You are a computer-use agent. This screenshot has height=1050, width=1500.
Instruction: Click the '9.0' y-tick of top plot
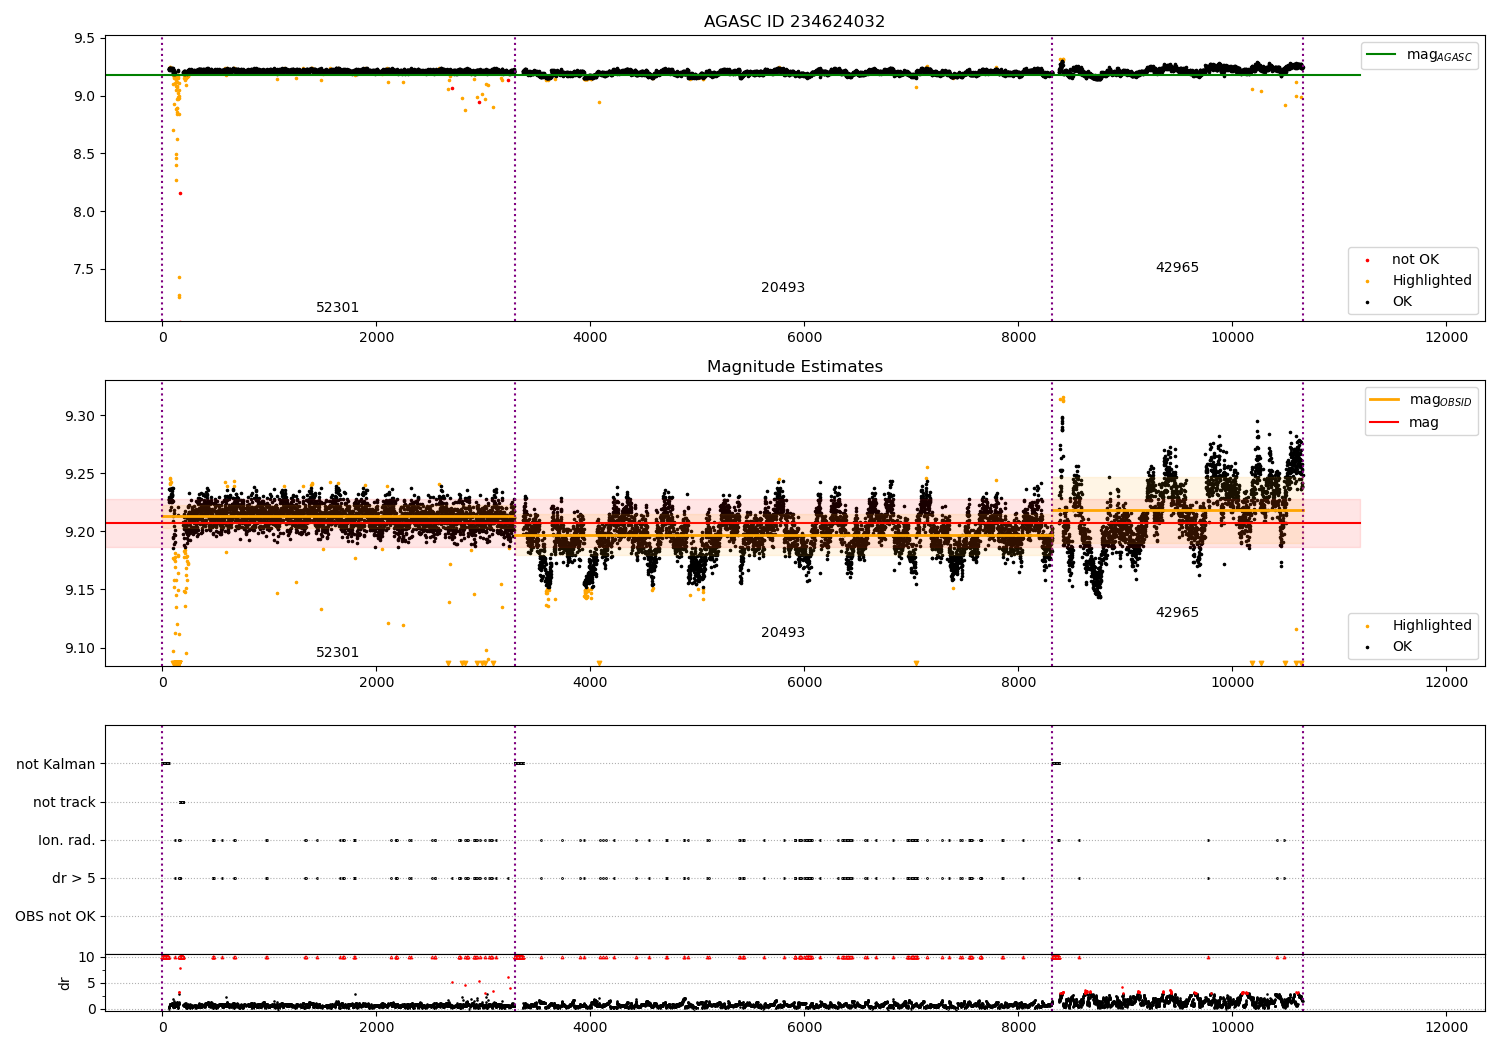click(85, 97)
